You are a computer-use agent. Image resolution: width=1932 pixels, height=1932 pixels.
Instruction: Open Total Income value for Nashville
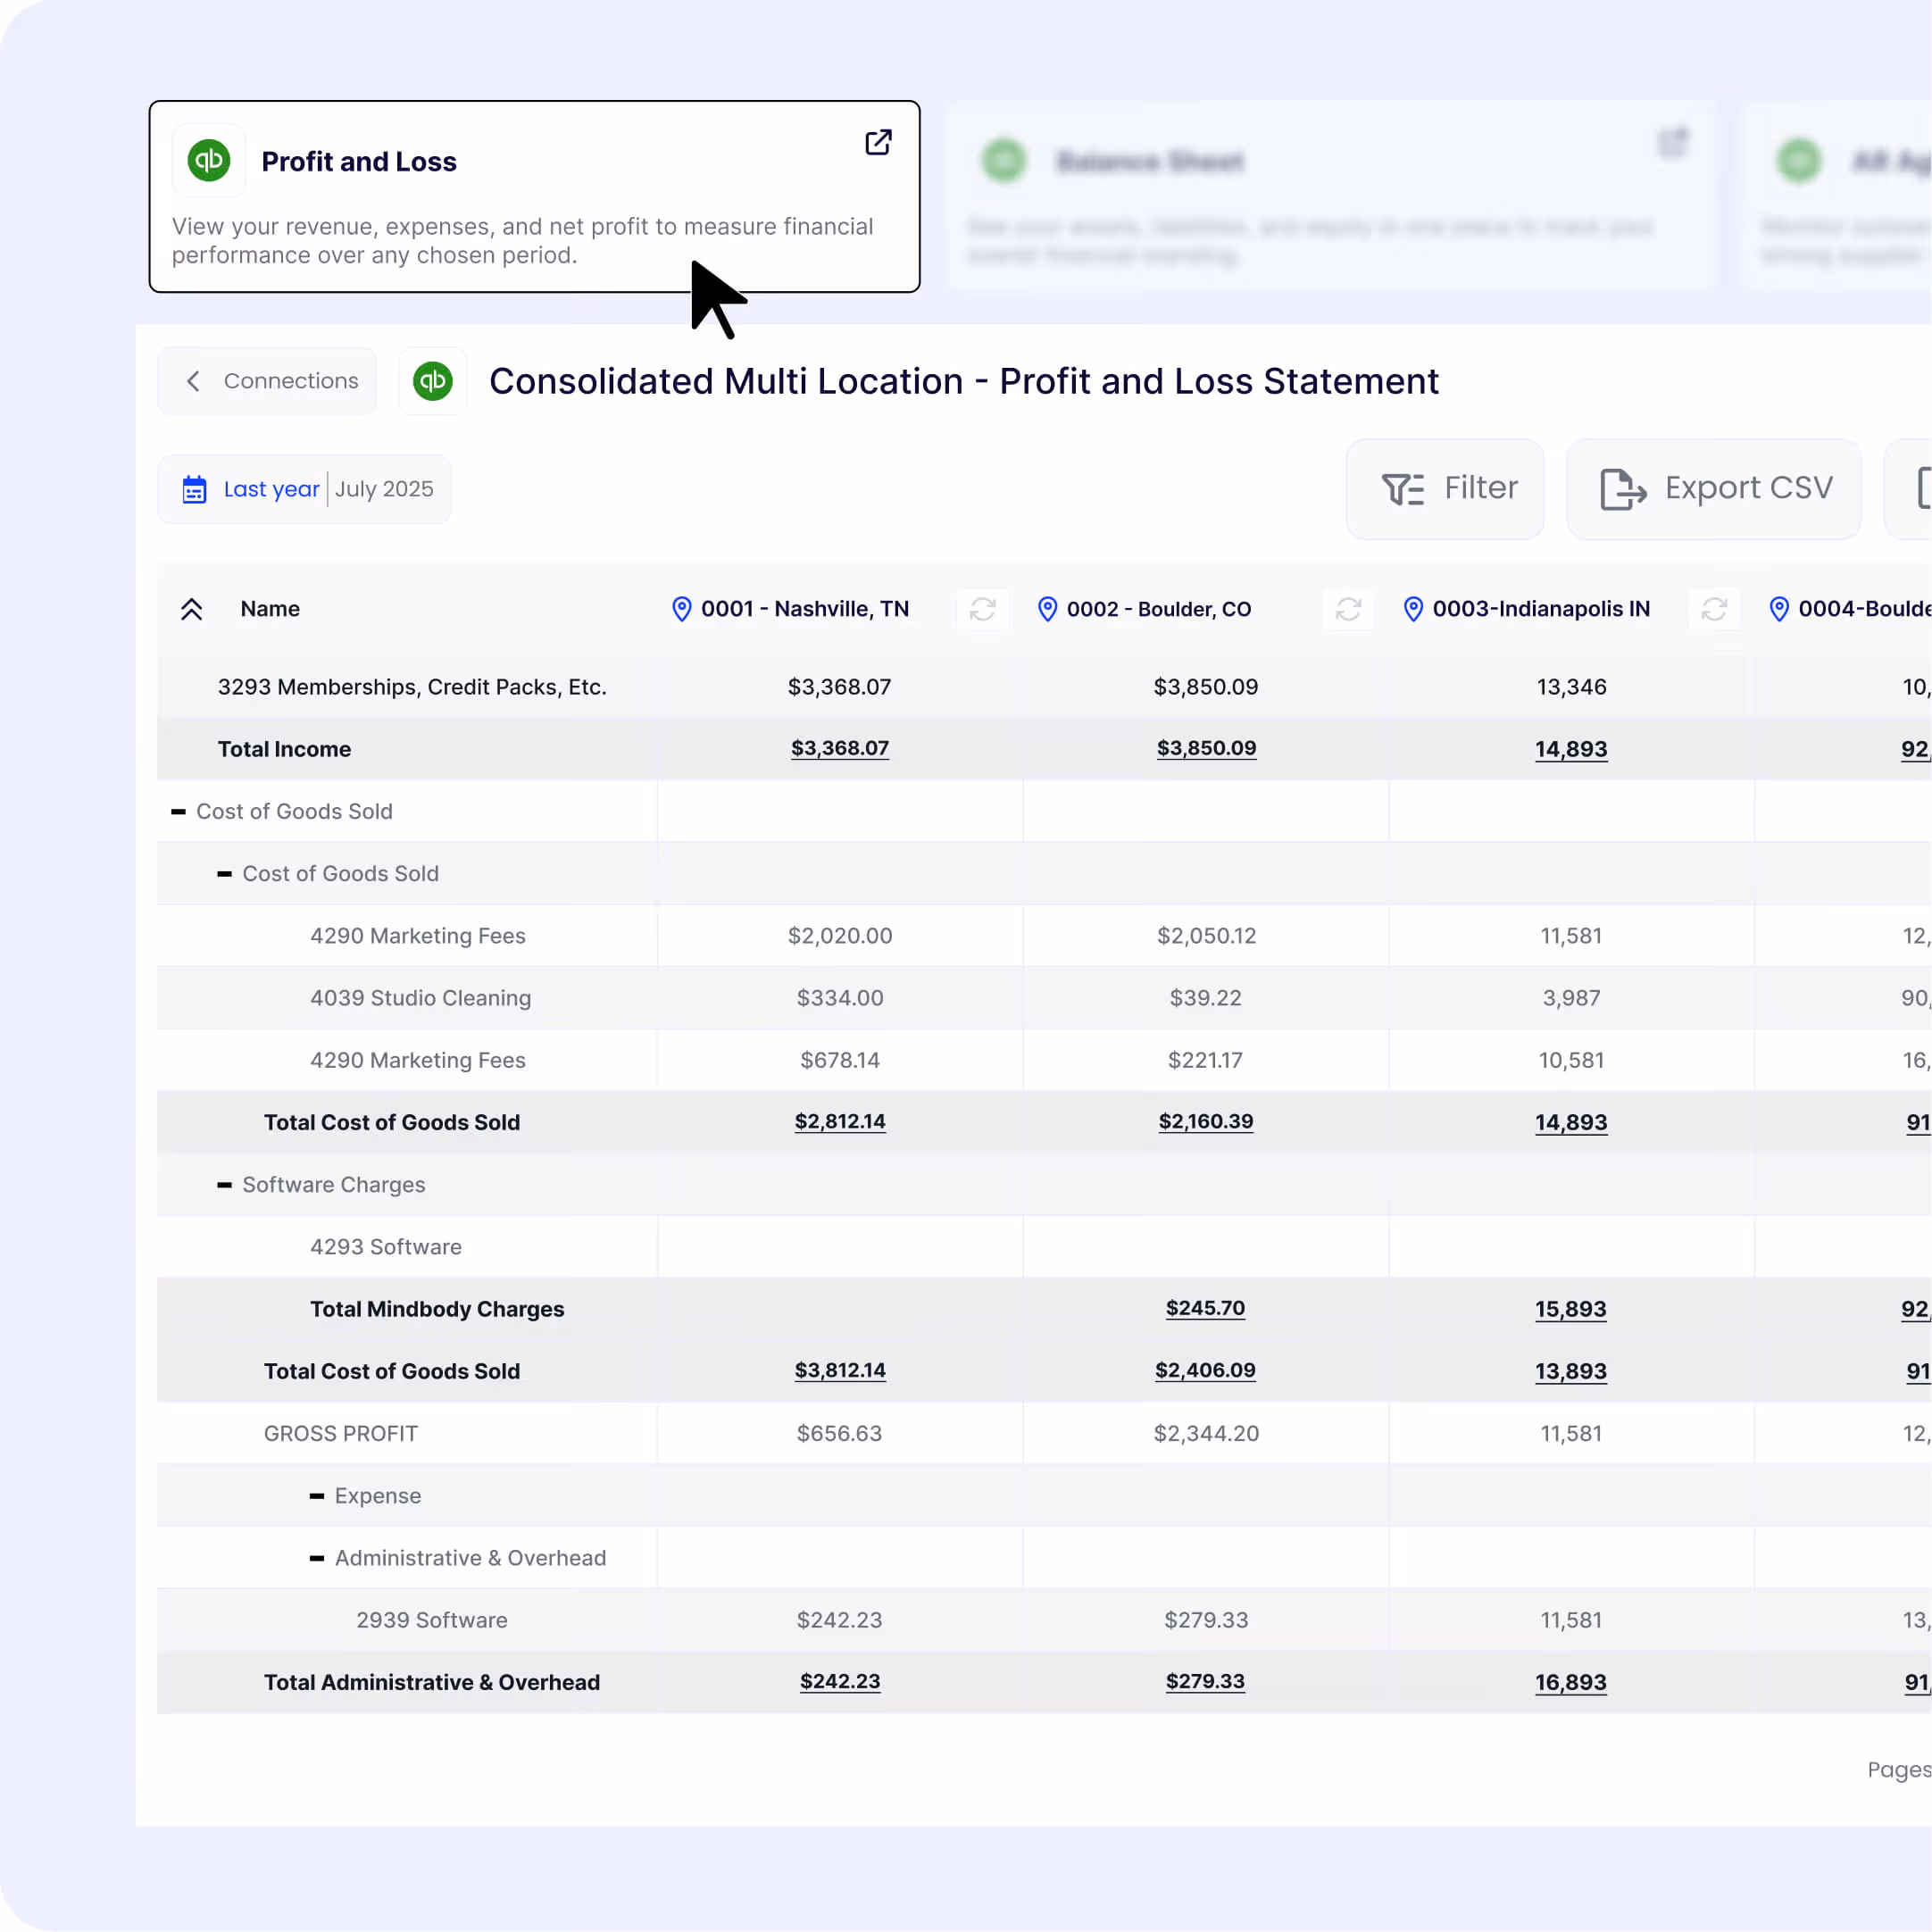(x=839, y=749)
